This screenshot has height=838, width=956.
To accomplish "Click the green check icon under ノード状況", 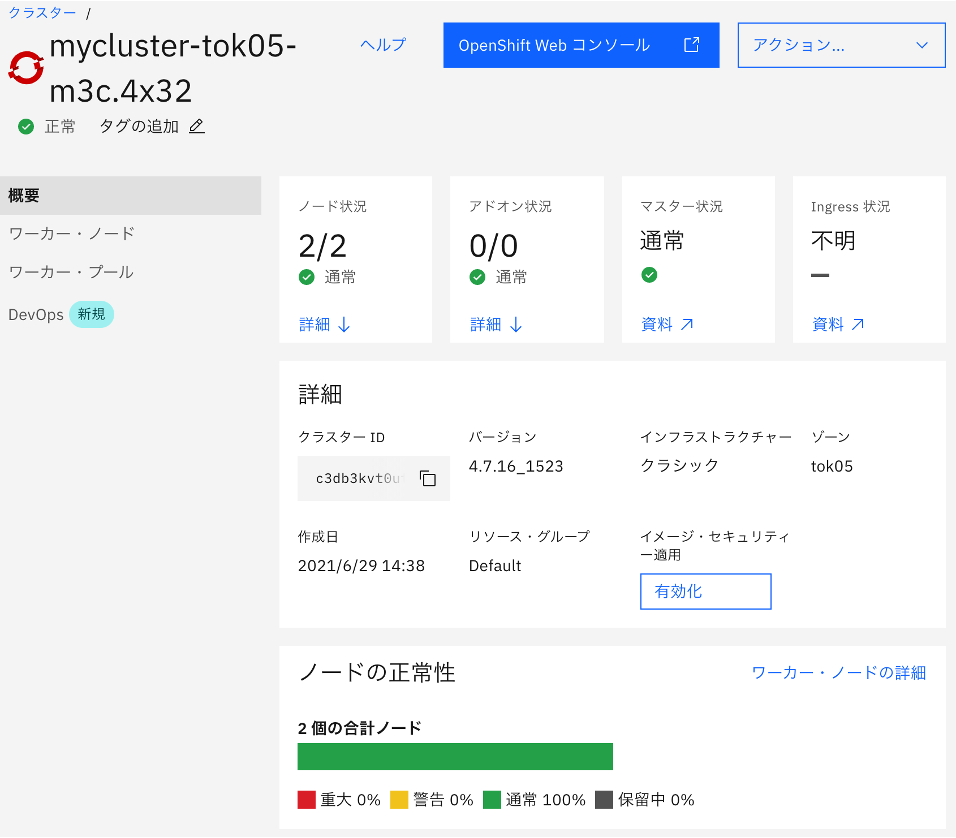I will point(307,278).
